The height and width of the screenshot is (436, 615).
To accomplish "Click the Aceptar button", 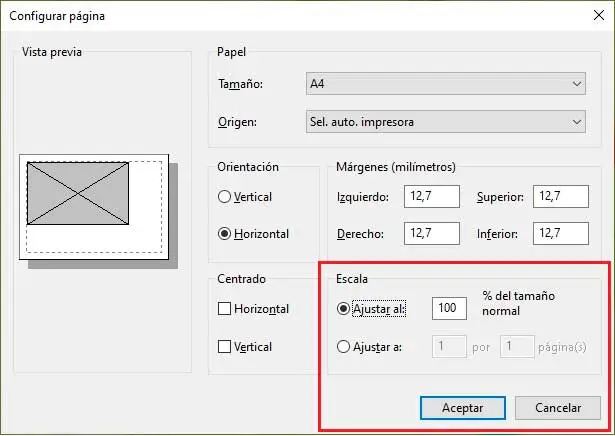I will (x=463, y=408).
